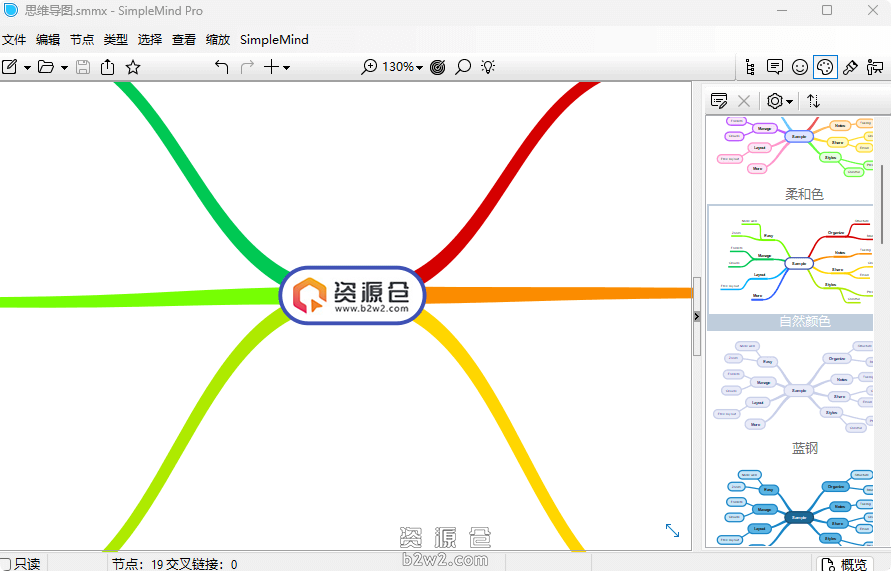Toggle the style palette panel

coord(825,67)
